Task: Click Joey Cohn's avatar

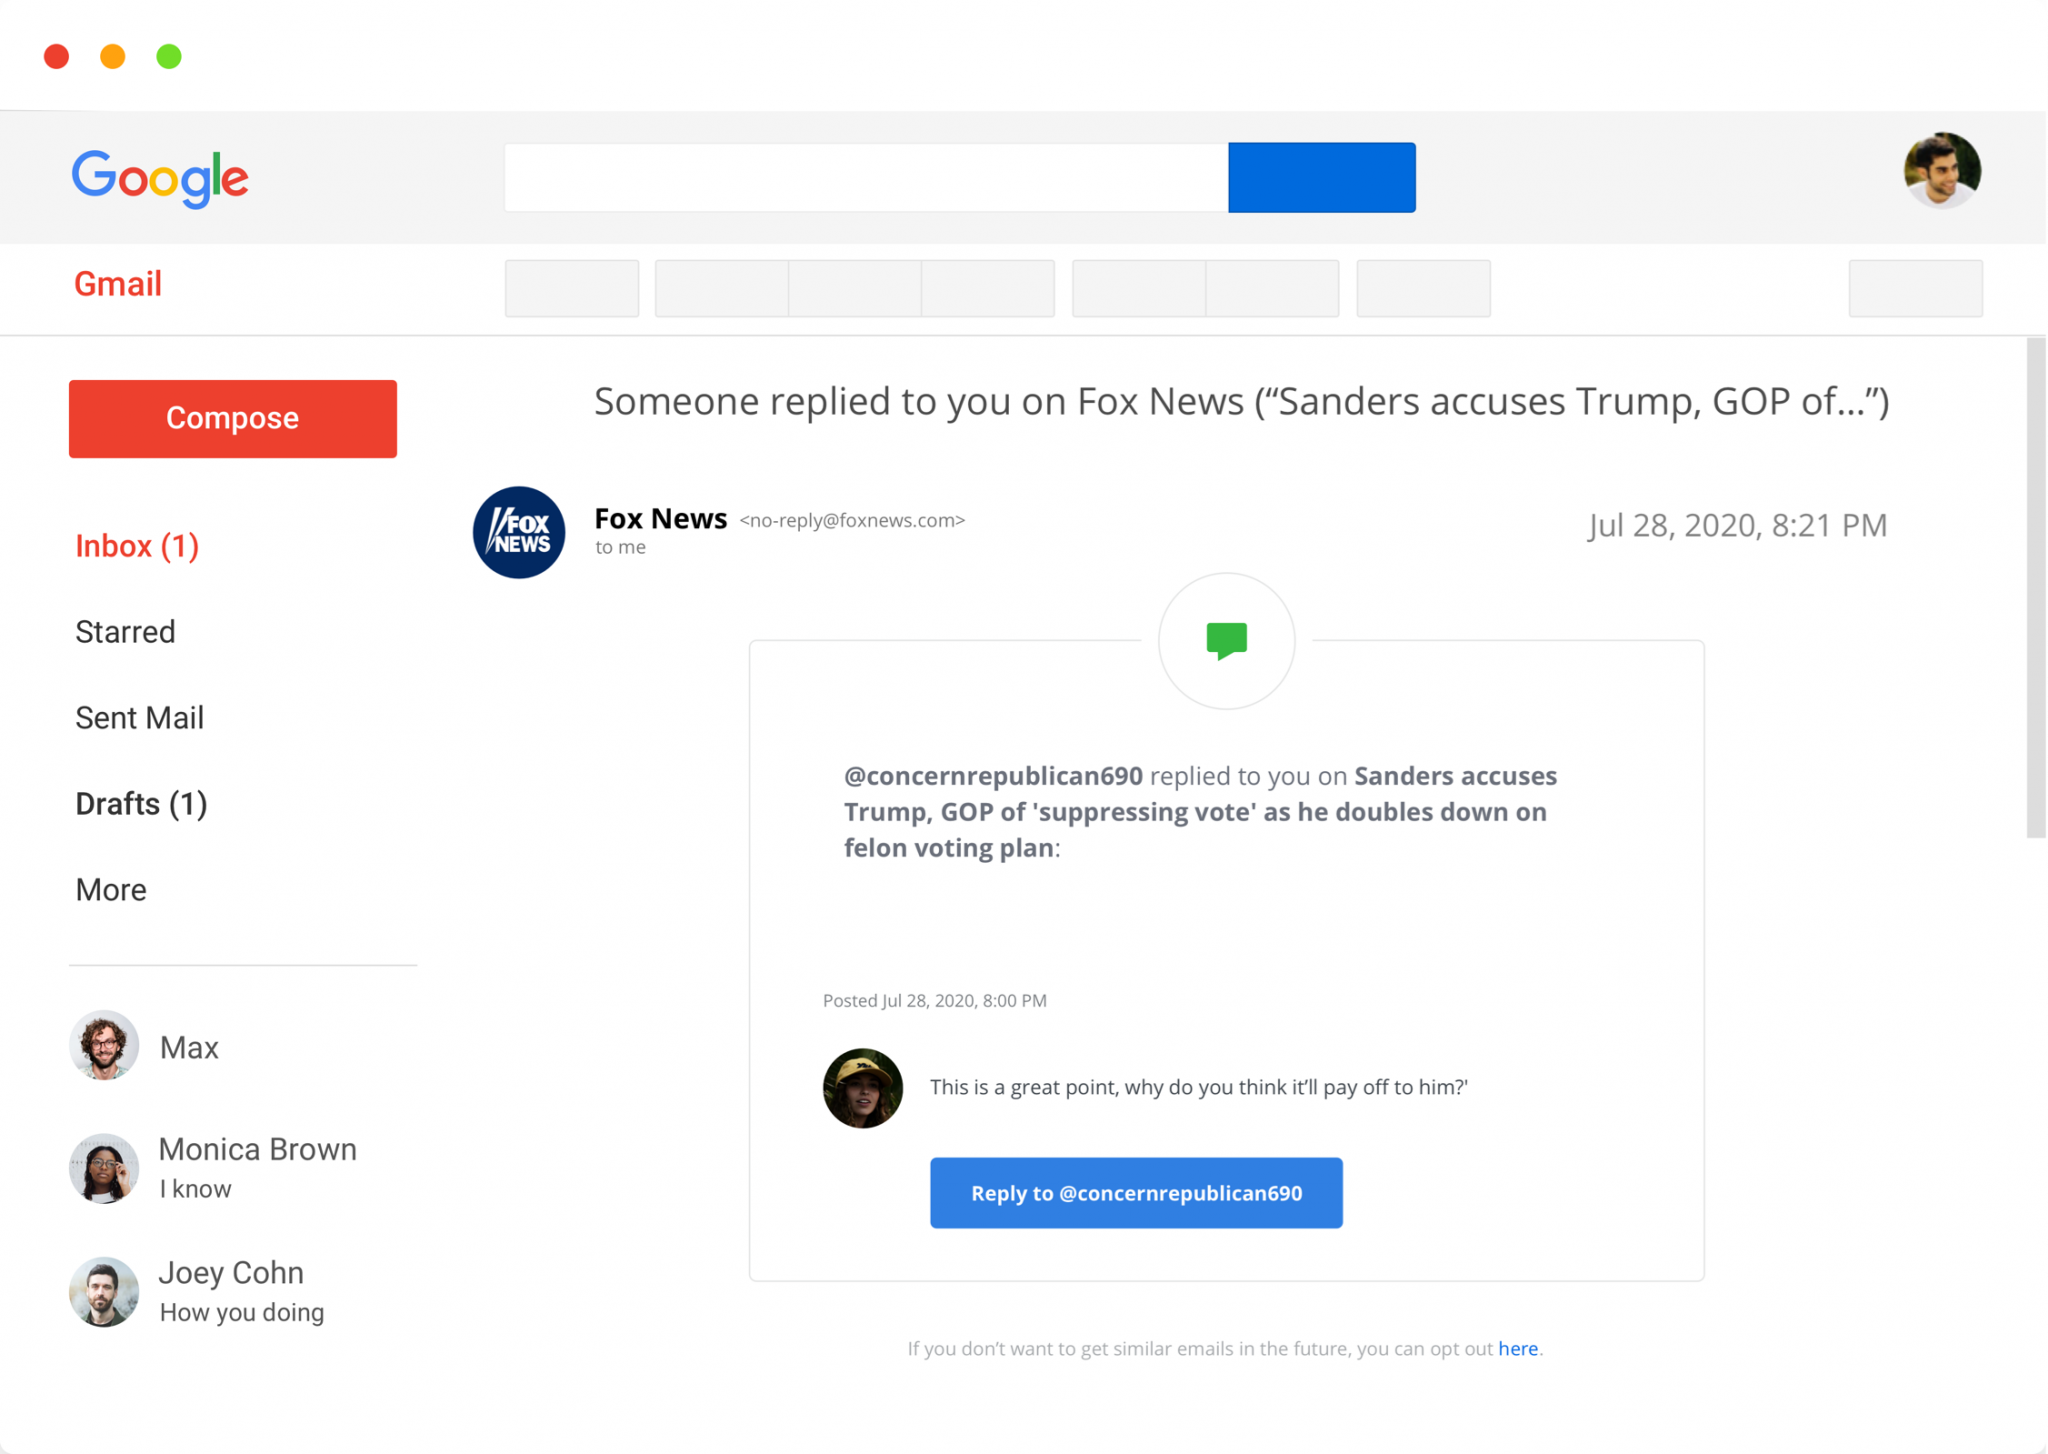Action: click(x=104, y=1291)
